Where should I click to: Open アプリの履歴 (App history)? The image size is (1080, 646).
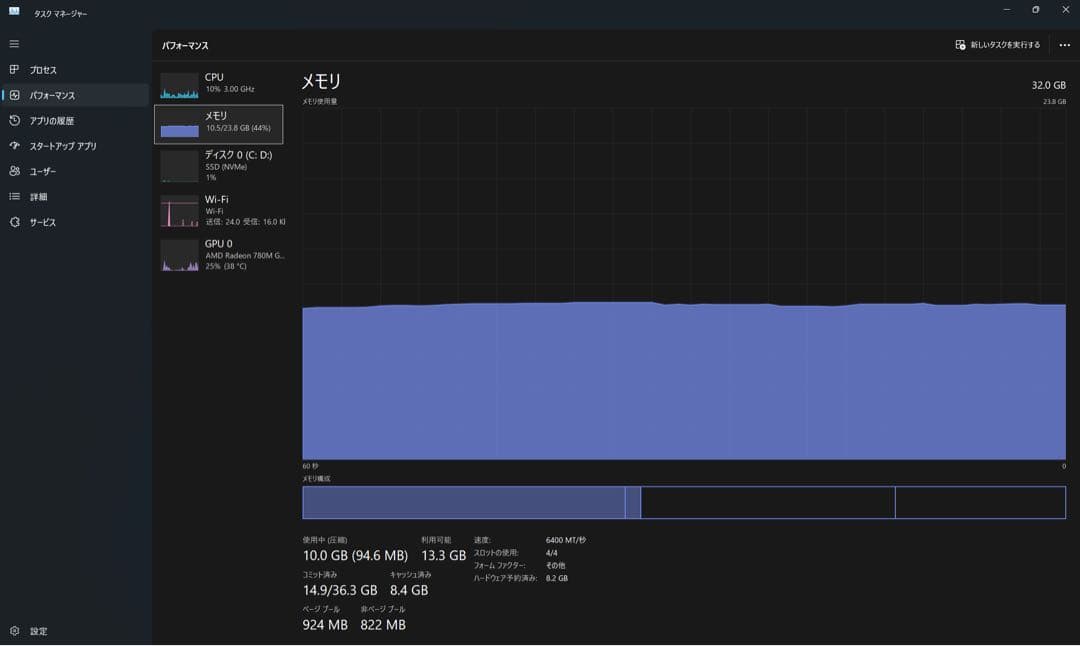[x=51, y=121]
